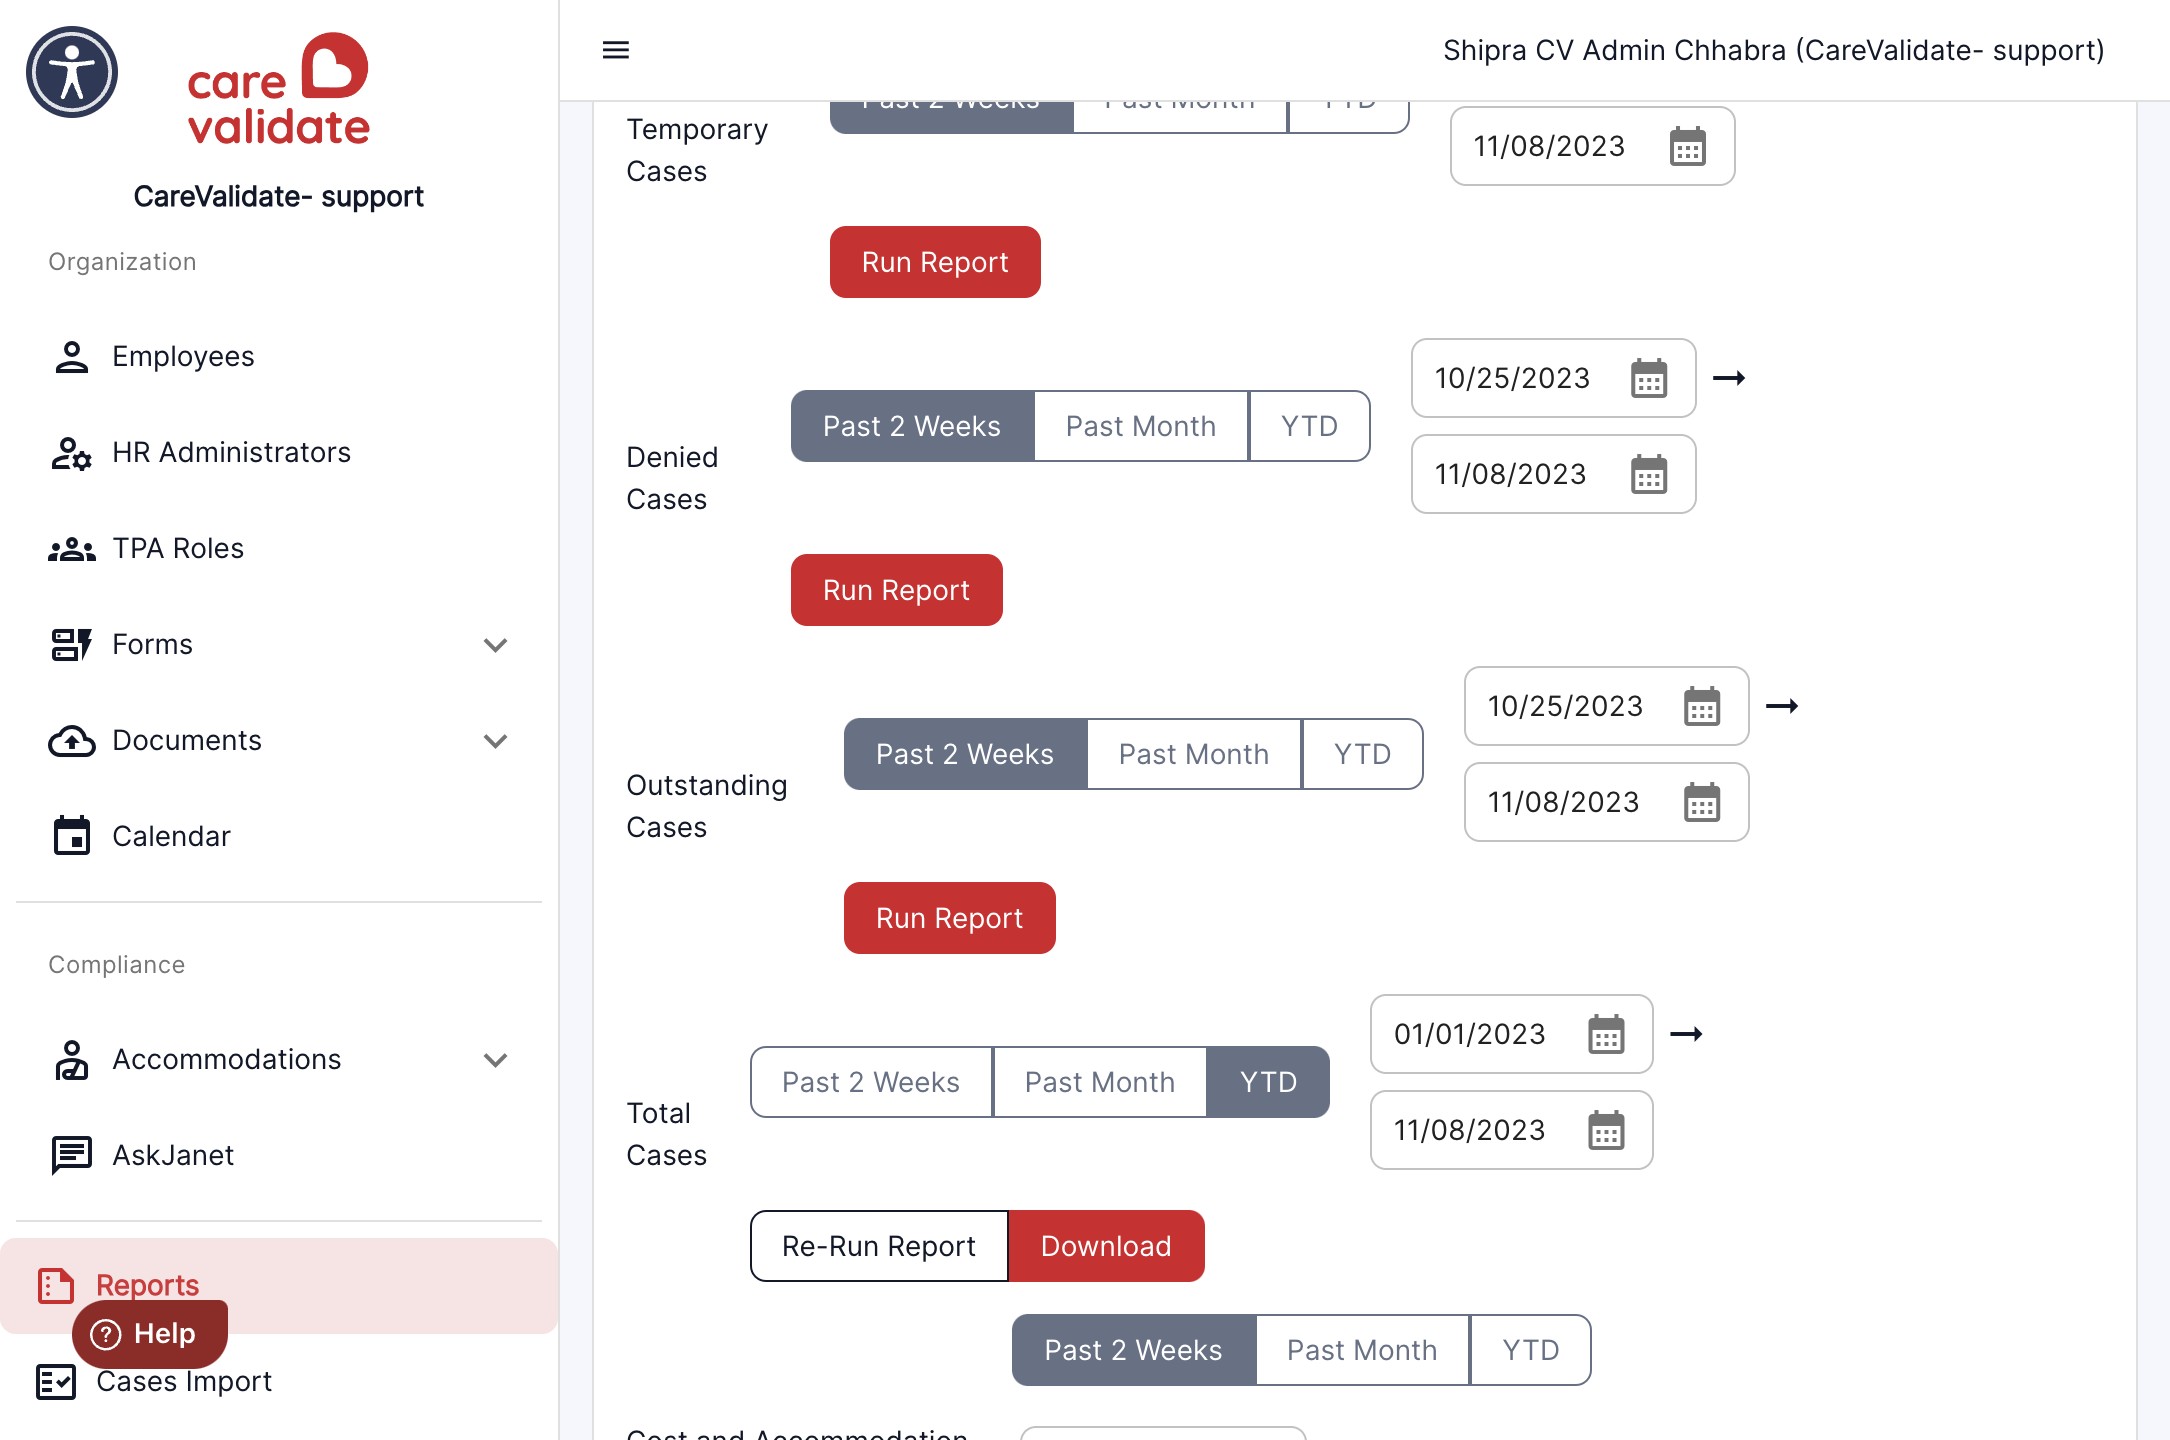2170x1440 pixels.
Task: Edit Denied Cases start date 10/25/2023
Action: coord(1553,378)
